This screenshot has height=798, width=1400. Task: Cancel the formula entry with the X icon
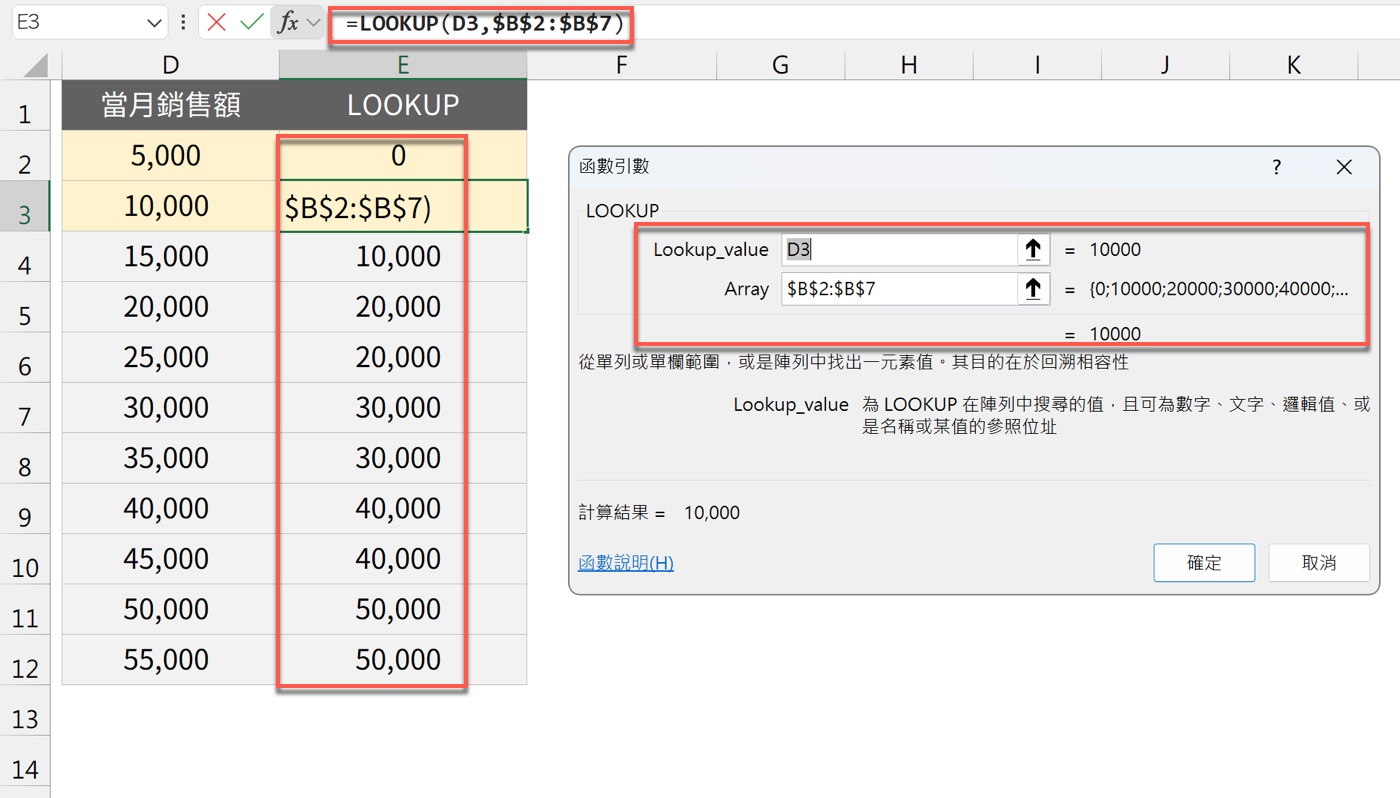217,22
